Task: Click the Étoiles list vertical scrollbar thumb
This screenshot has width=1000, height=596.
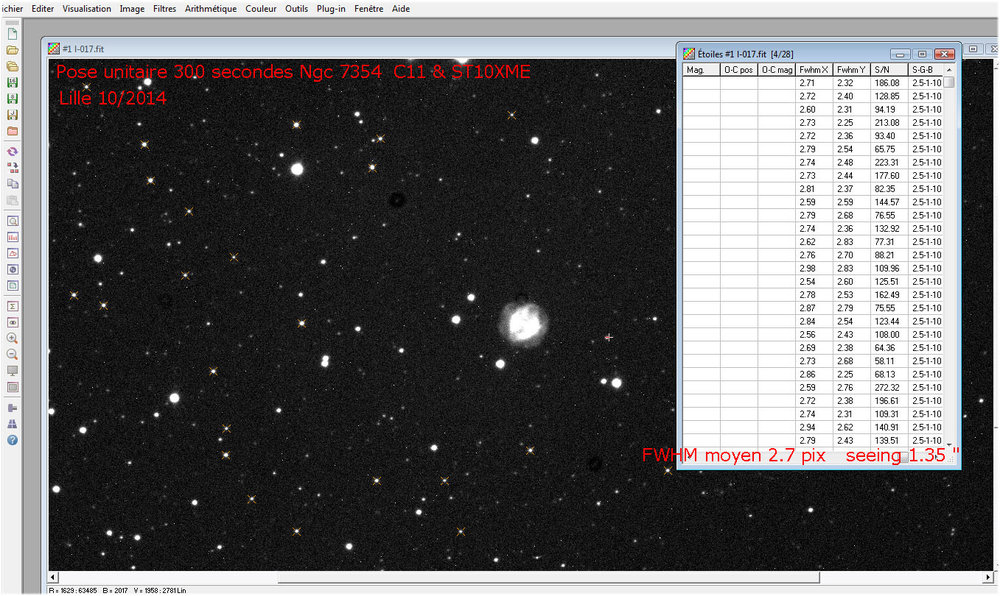Action: (949, 82)
